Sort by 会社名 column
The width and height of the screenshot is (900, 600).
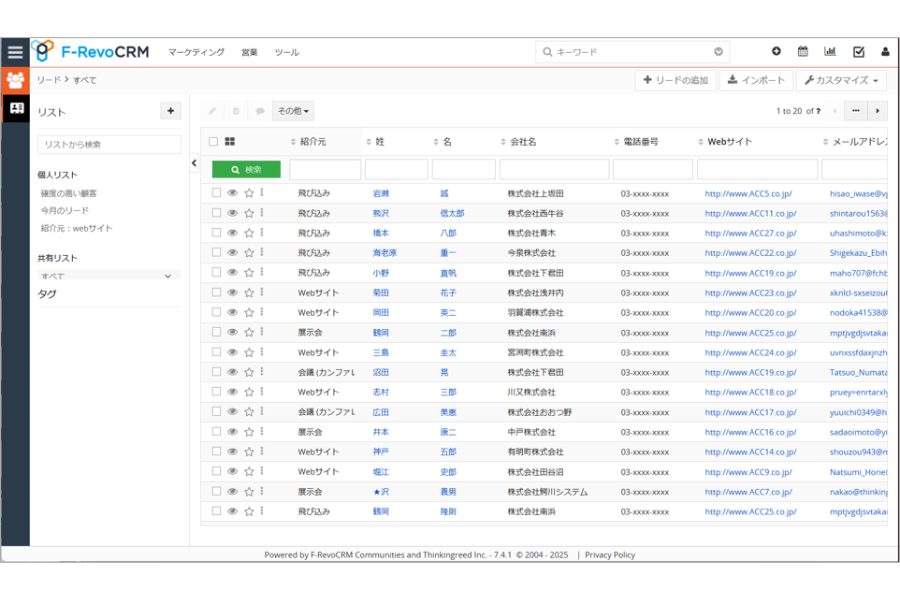point(519,142)
